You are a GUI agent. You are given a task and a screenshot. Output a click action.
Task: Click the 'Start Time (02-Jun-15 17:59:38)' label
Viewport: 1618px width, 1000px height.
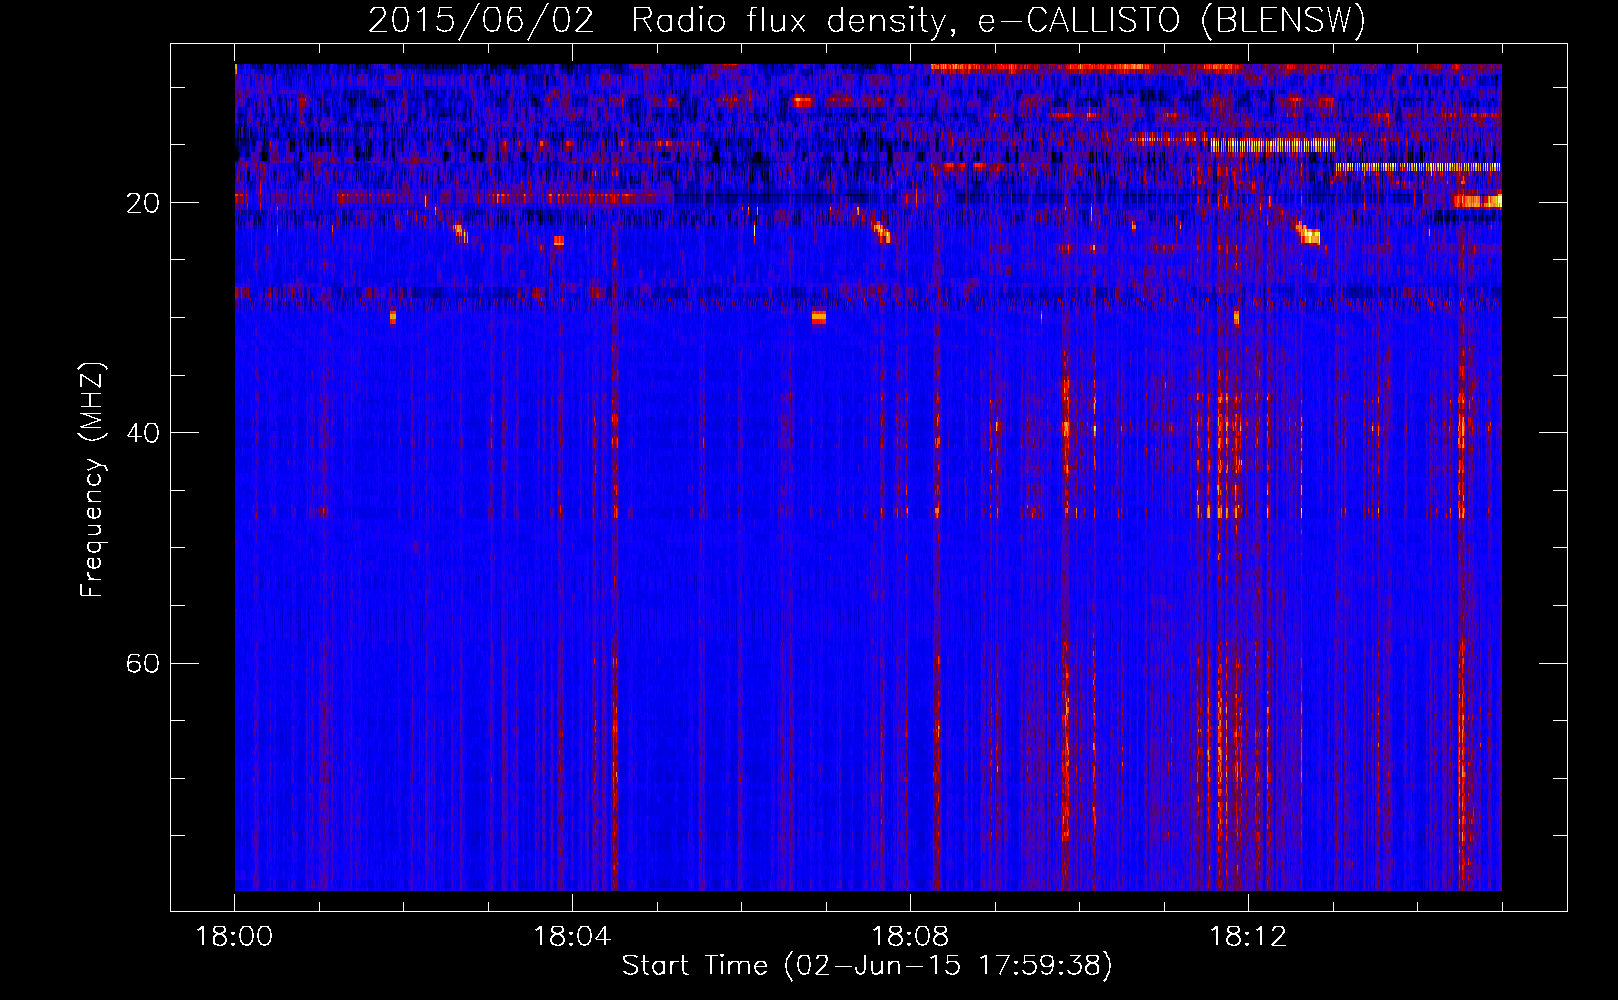point(867,966)
